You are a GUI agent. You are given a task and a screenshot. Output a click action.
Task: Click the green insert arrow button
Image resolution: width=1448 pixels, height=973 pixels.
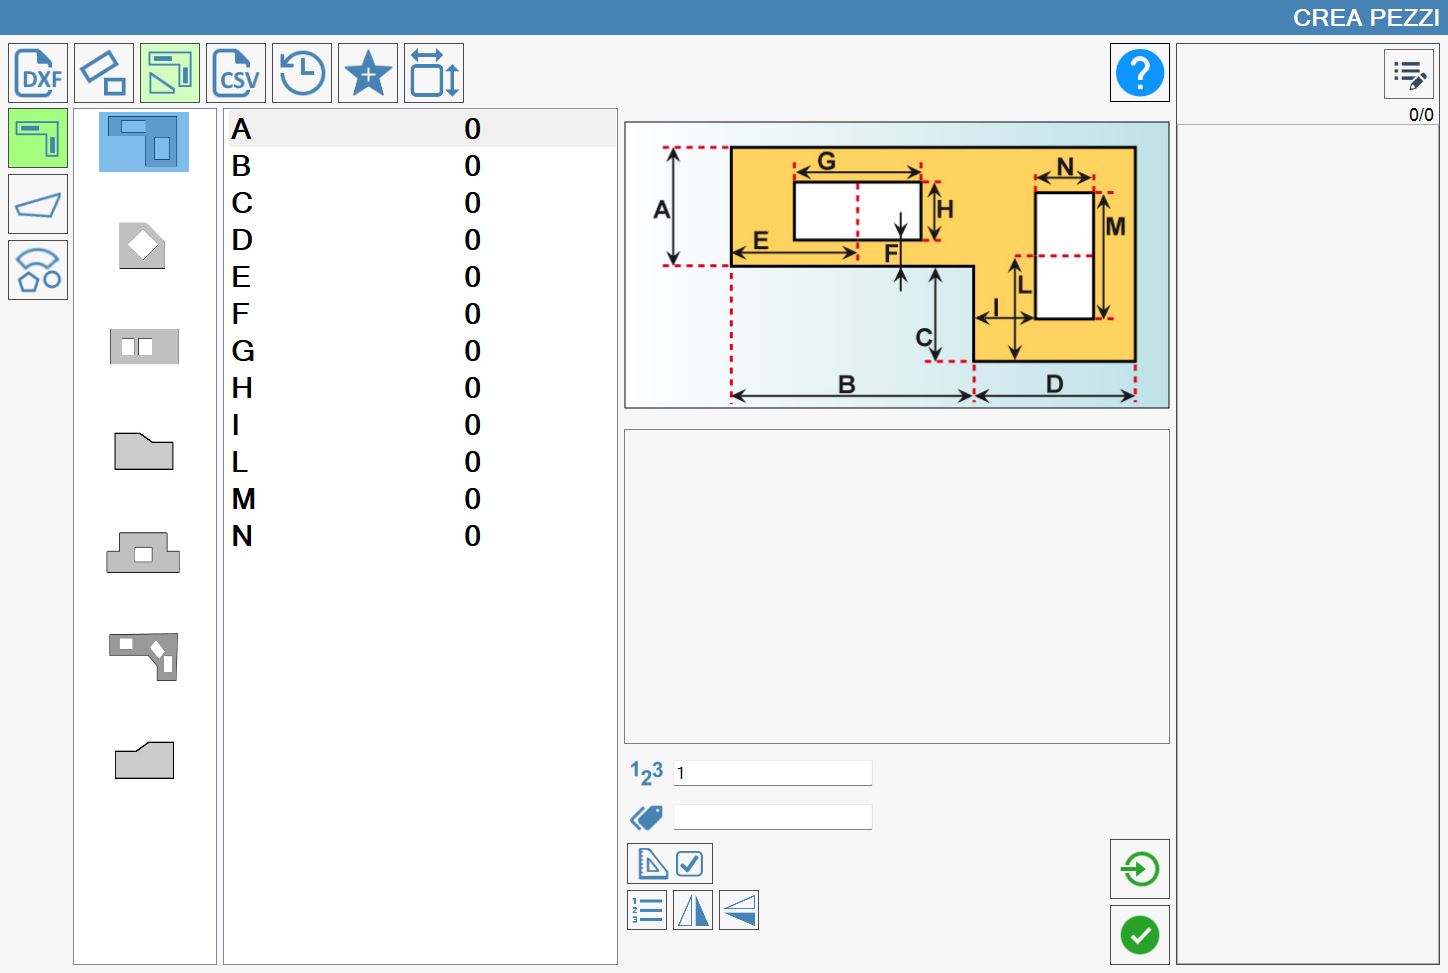pyautogui.click(x=1140, y=869)
